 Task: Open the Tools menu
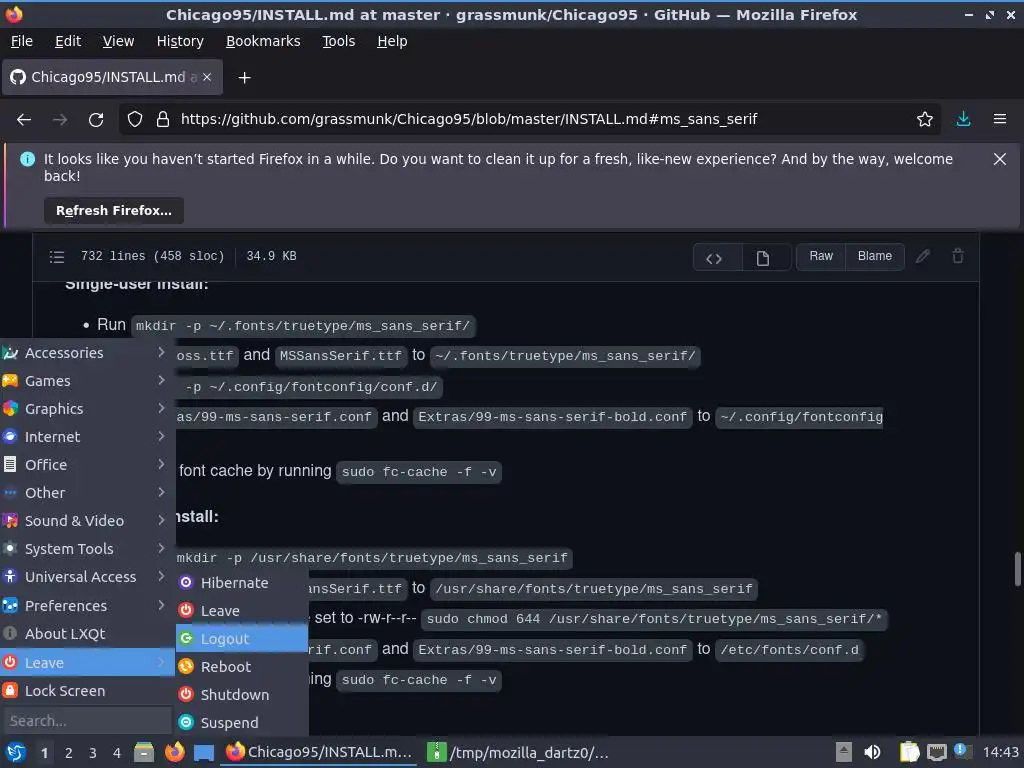[x=338, y=41]
